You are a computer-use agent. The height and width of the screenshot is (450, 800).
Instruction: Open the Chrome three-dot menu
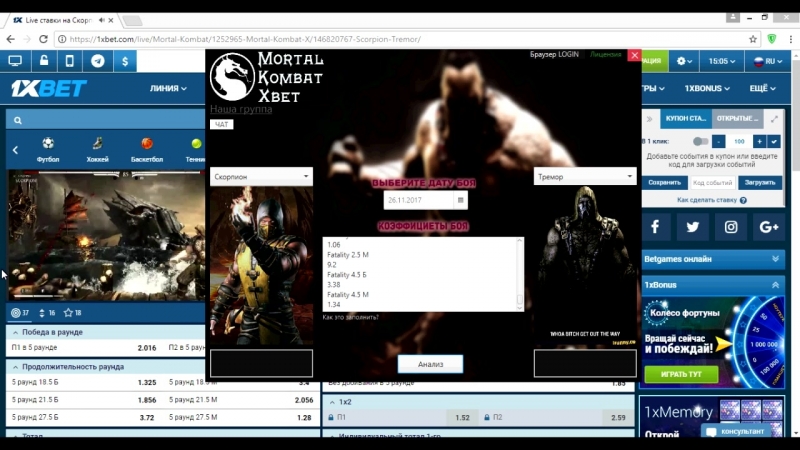coord(790,39)
